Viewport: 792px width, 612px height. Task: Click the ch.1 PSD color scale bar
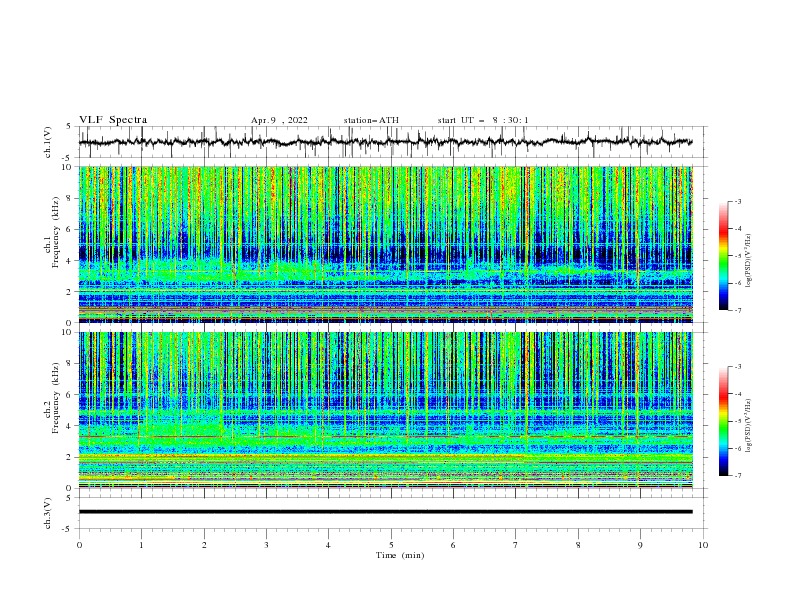coord(723,256)
